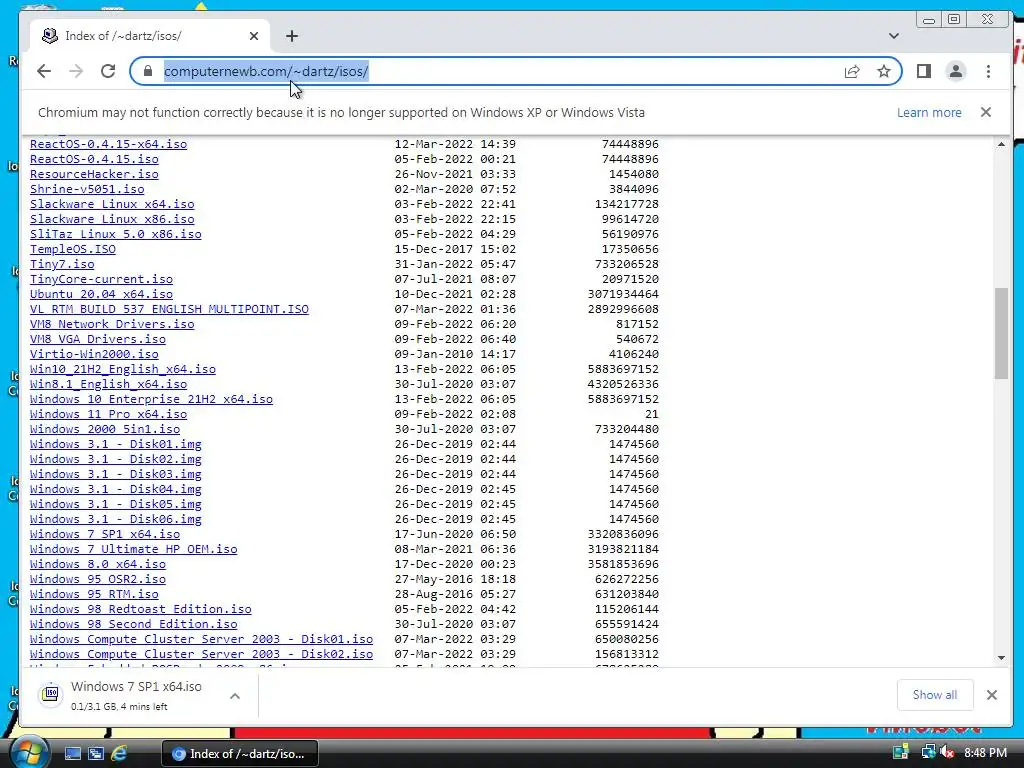The width and height of the screenshot is (1024, 768).
Task: Open the network tray icon
Action: 928,752
